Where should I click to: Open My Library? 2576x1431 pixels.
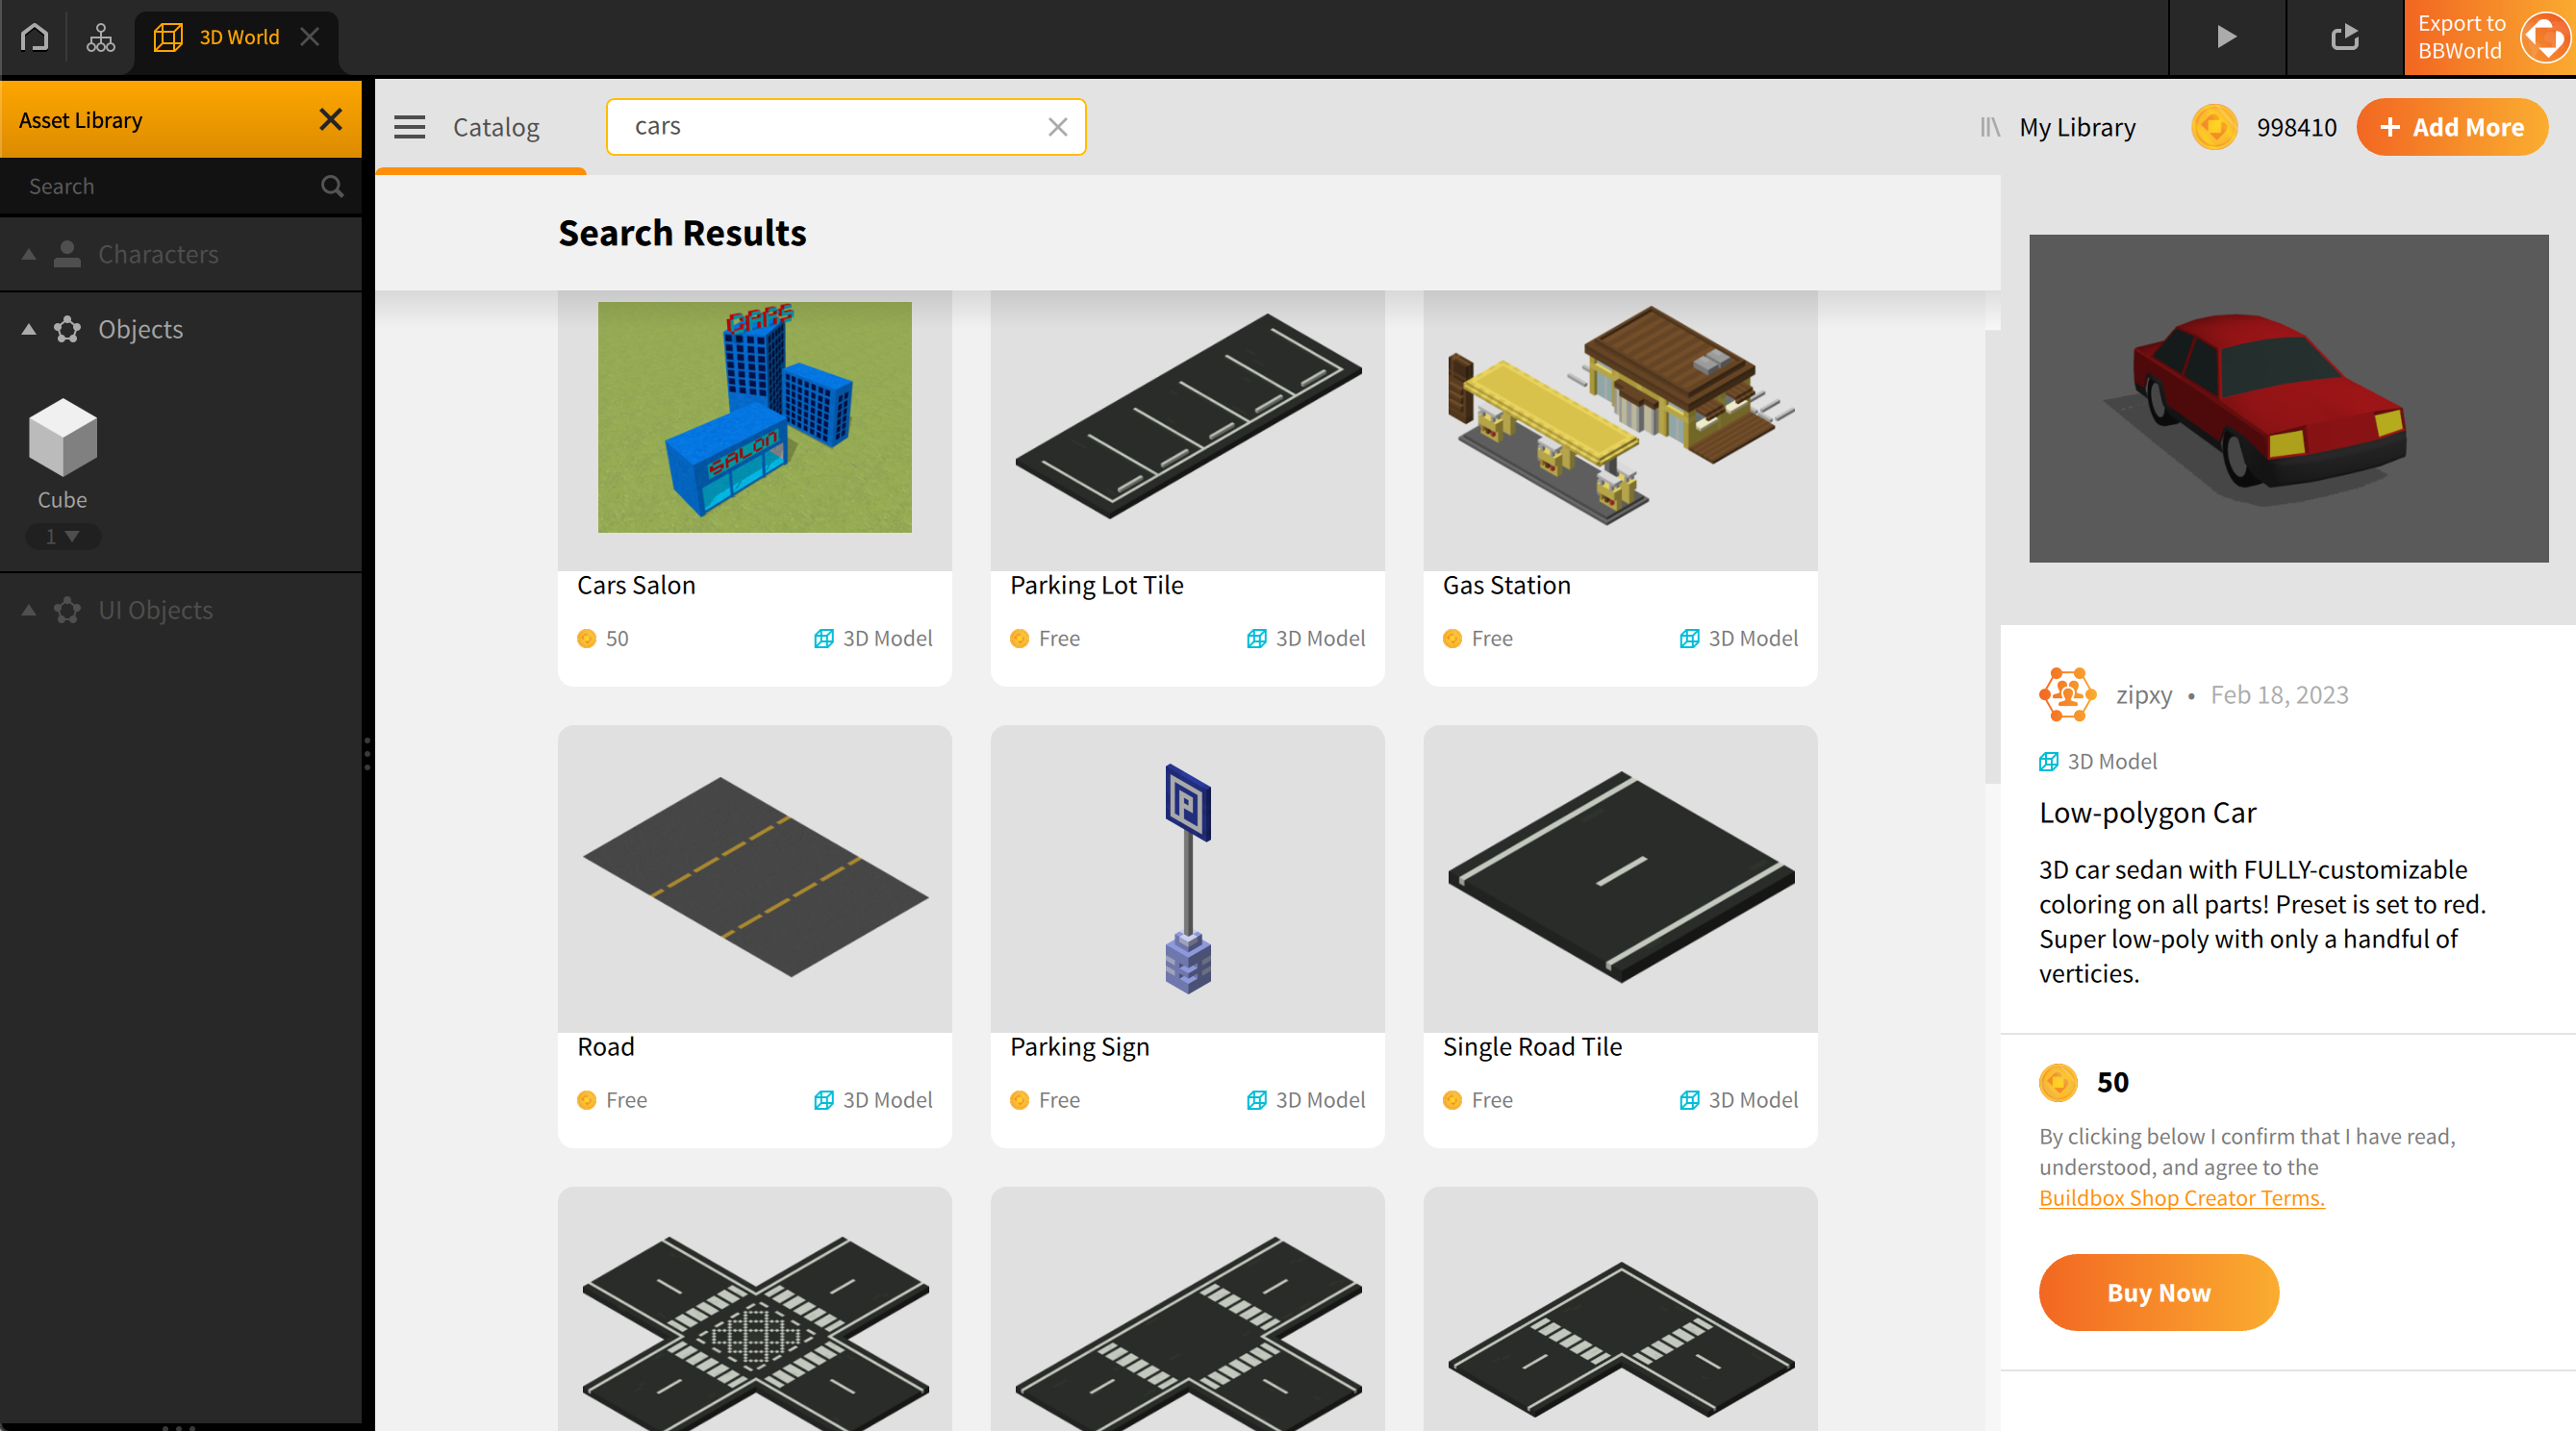(x=2058, y=127)
